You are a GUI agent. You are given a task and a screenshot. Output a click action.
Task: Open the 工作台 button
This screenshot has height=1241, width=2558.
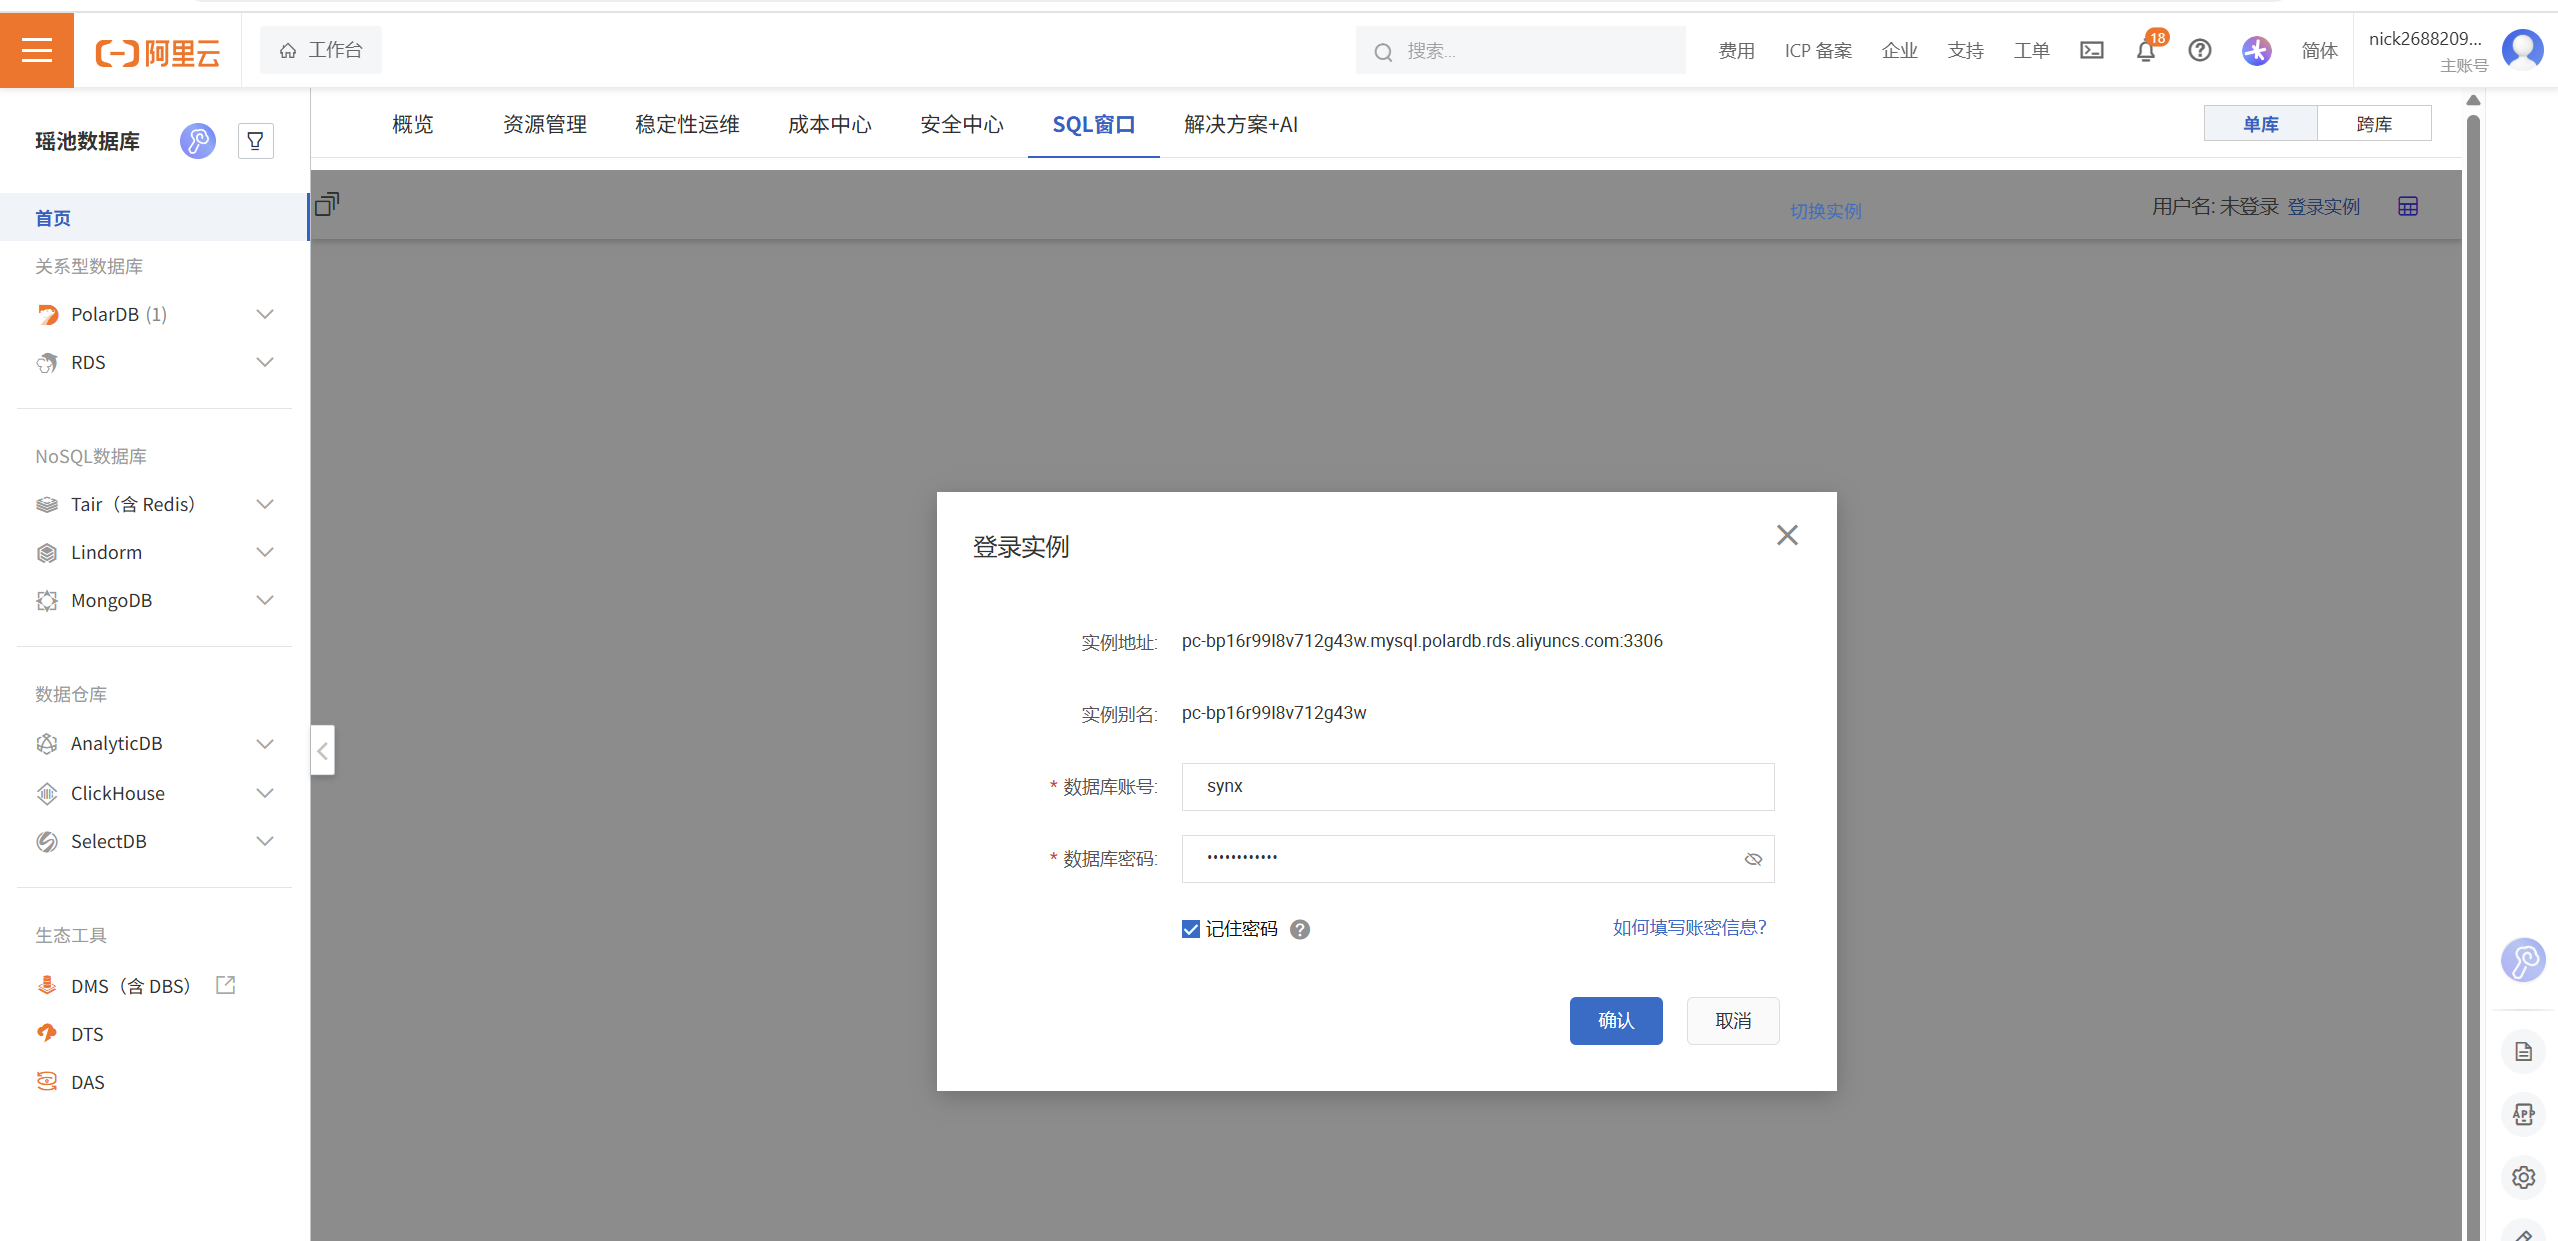321,50
